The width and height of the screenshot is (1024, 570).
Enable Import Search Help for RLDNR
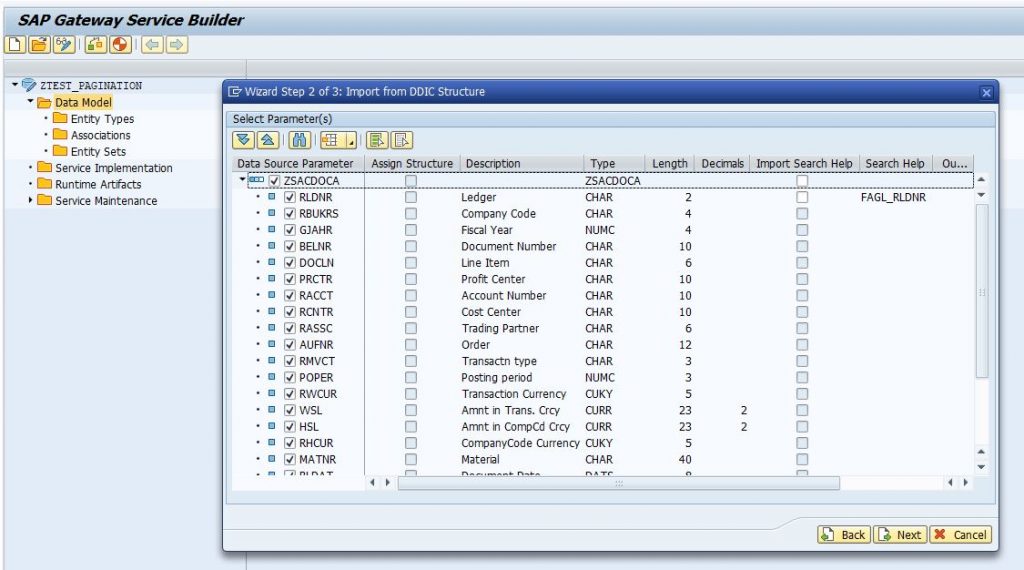(x=802, y=197)
